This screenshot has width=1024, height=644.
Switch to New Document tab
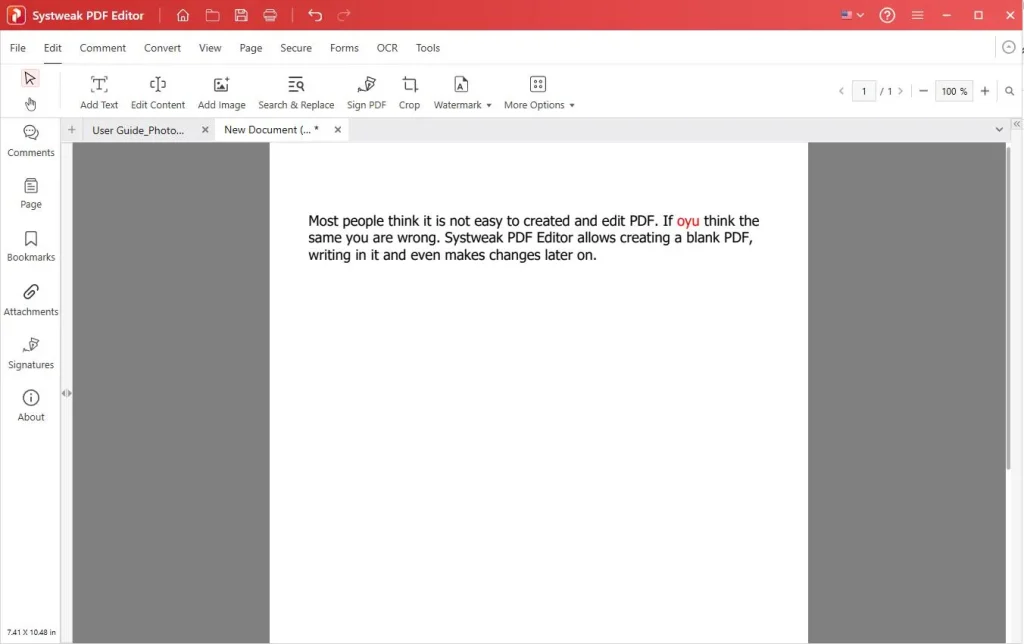click(x=271, y=129)
